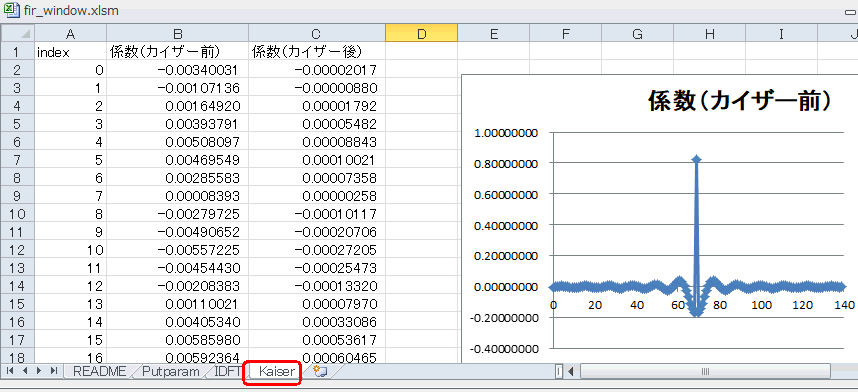Click horizontal scrollbar left arrow
This screenshot has width=858, height=392.
tap(570, 372)
